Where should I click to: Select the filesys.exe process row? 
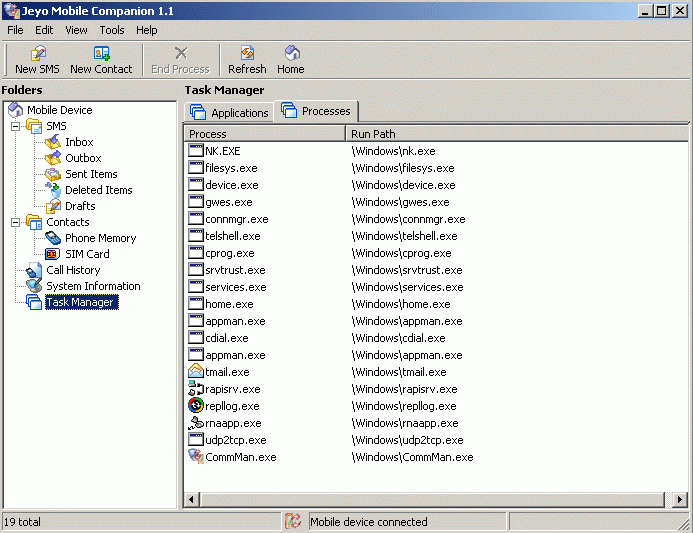[435, 168]
